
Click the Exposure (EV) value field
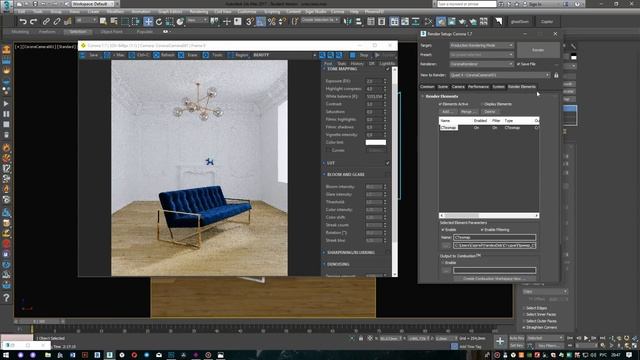pyautogui.click(x=374, y=81)
